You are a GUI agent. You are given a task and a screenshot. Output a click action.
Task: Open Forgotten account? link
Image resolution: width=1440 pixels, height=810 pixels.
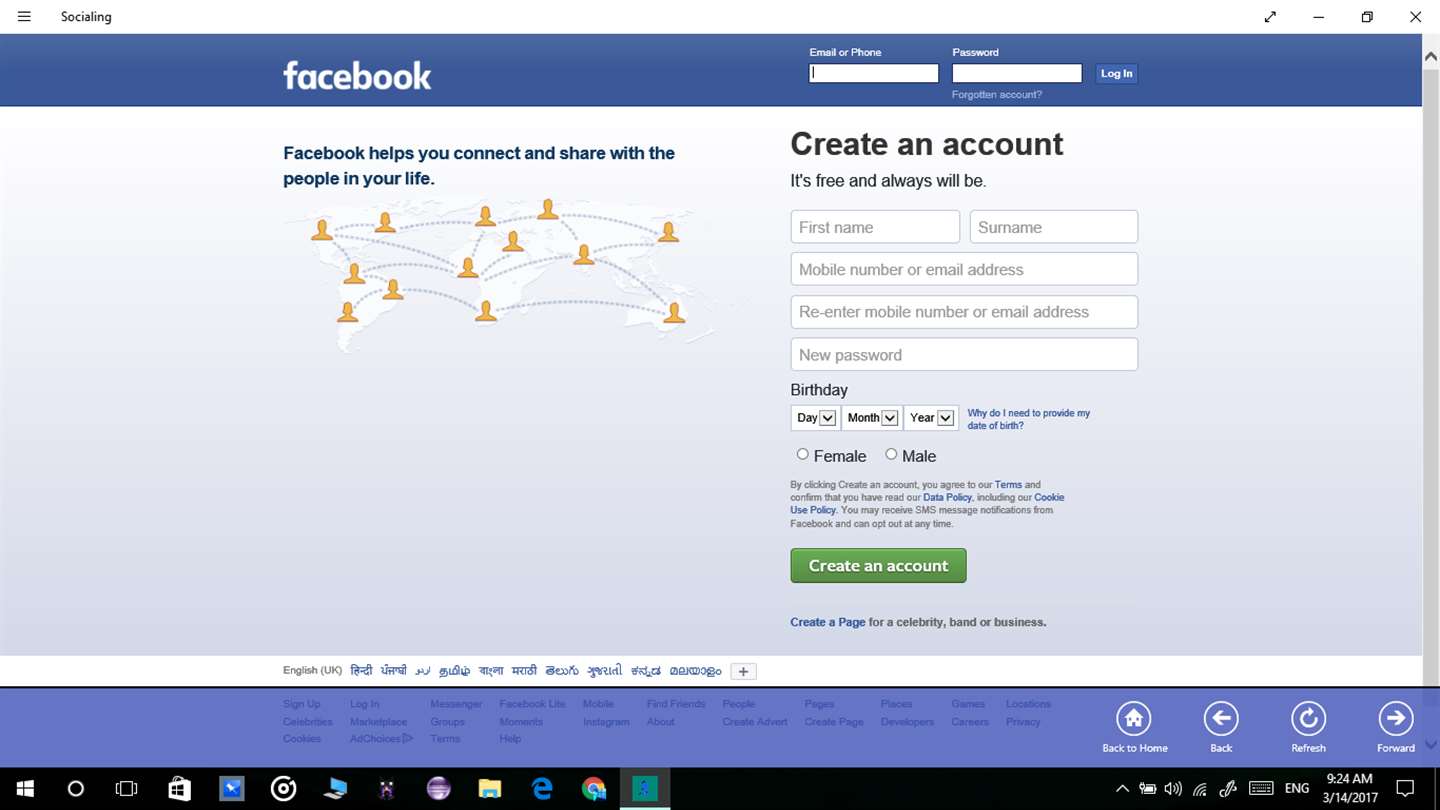point(997,95)
